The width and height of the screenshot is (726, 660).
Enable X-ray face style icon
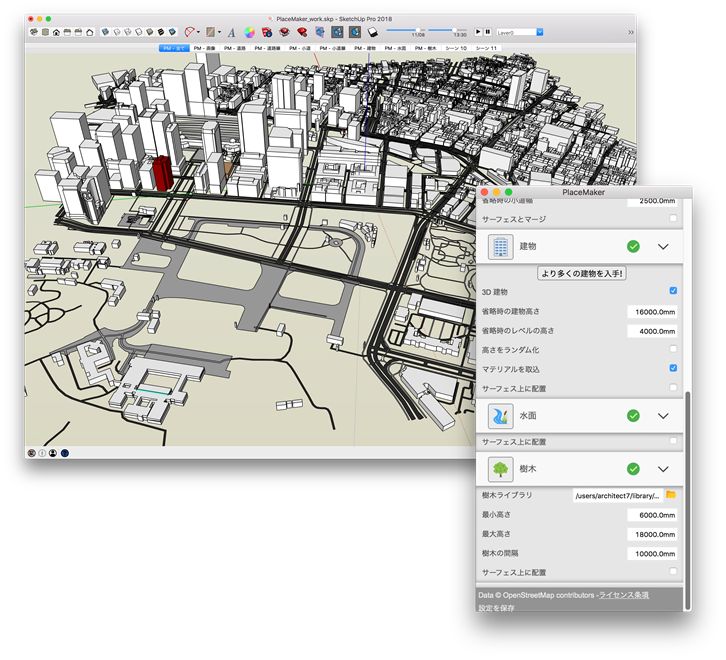pos(106,32)
